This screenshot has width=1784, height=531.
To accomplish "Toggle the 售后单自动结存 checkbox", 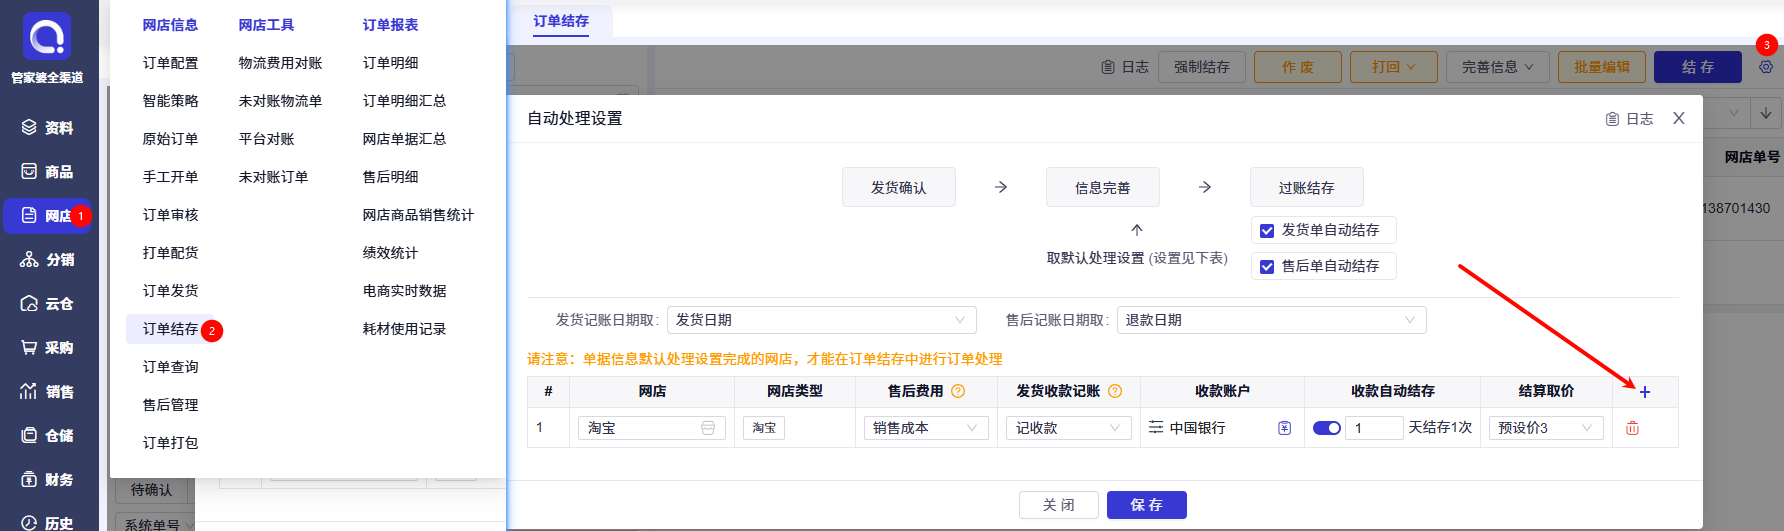I will [1267, 266].
